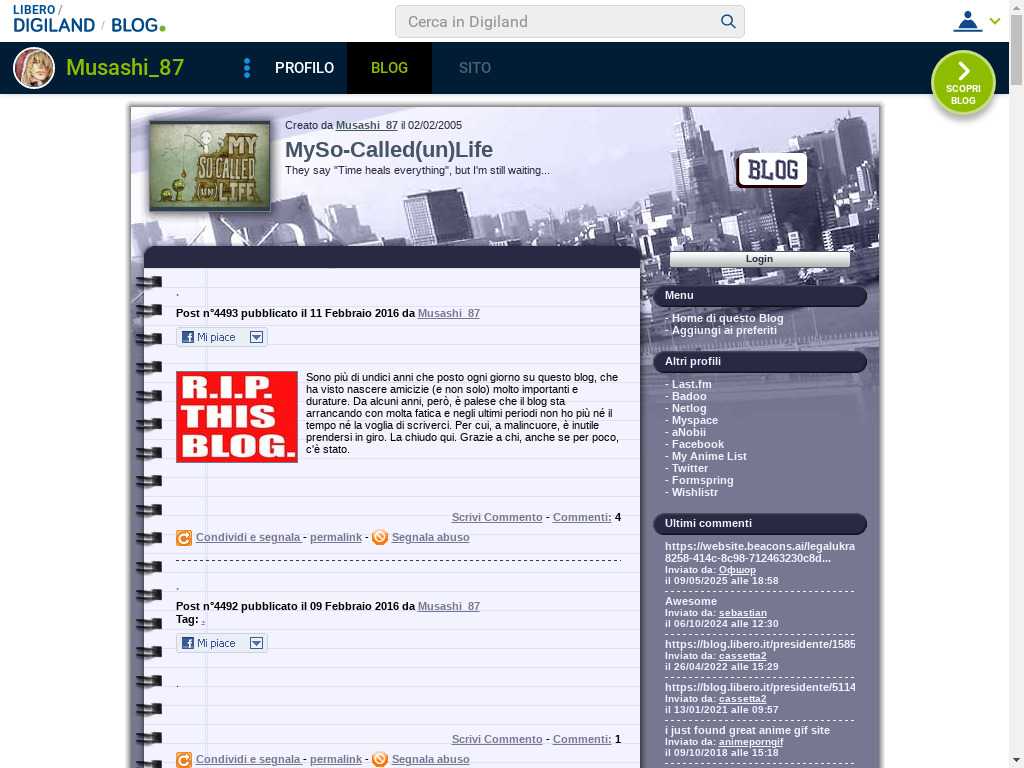This screenshot has height=768, width=1024.
Task: Click the green Scopri Blog button
Action: (963, 82)
